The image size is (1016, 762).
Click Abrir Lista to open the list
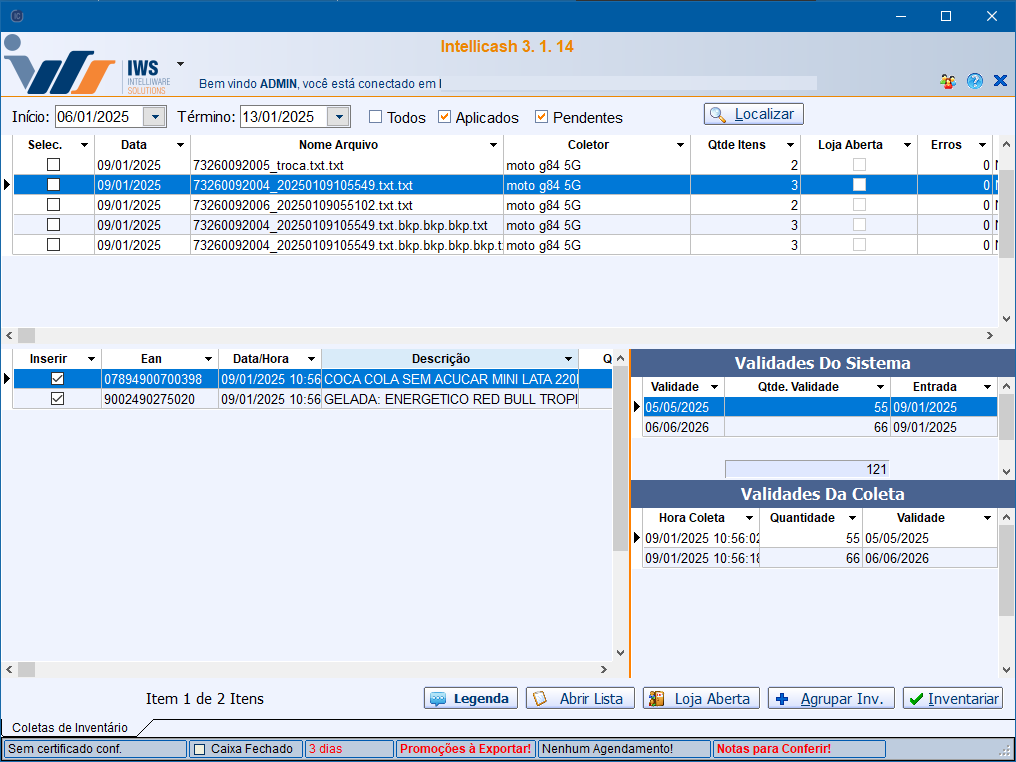[x=580, y=699]
